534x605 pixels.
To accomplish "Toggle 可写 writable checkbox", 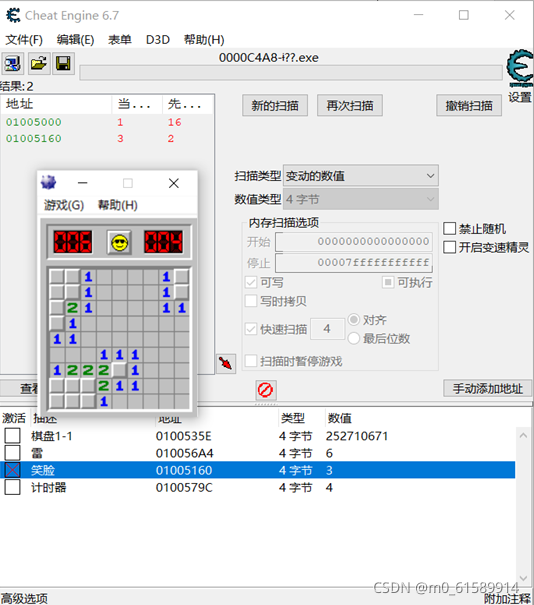I will (x=251, y=282).
